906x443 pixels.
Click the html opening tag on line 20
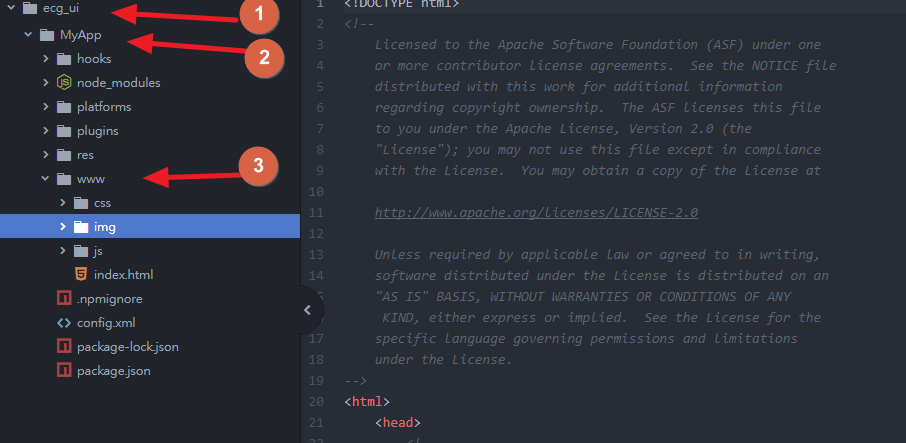click(367, 401)
